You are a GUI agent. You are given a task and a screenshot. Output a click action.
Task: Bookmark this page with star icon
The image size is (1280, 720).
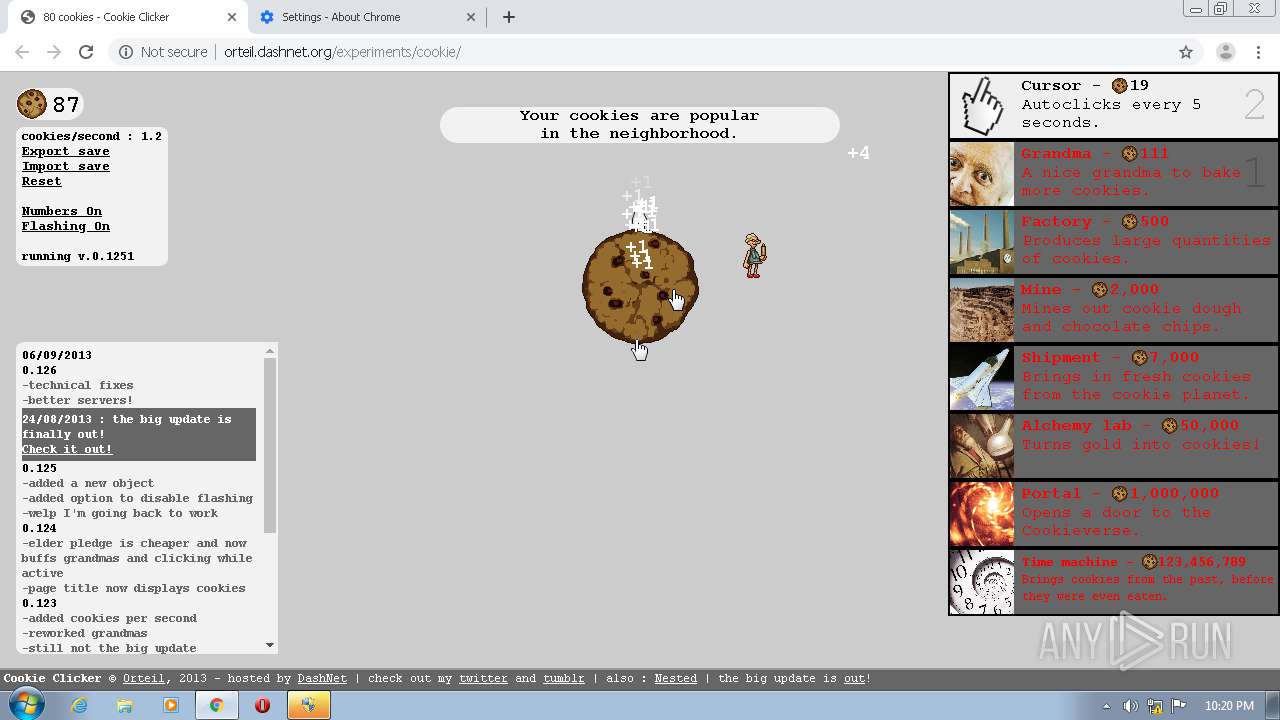tap(1186, 52)
